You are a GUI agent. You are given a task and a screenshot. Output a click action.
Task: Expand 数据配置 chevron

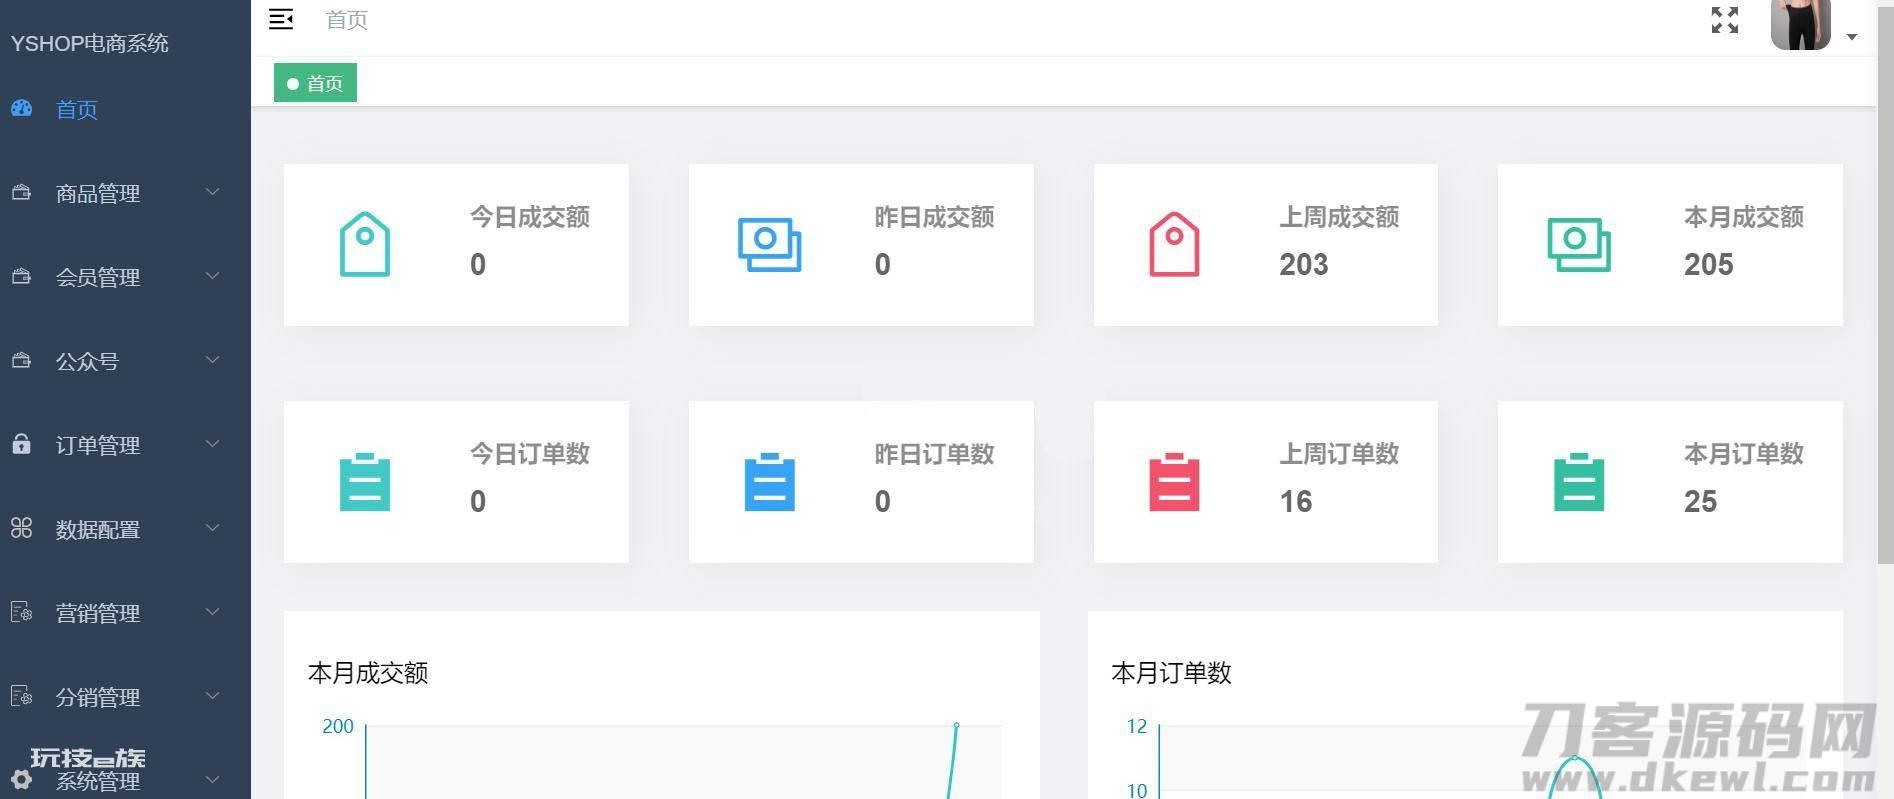click(x=212, y=528)
